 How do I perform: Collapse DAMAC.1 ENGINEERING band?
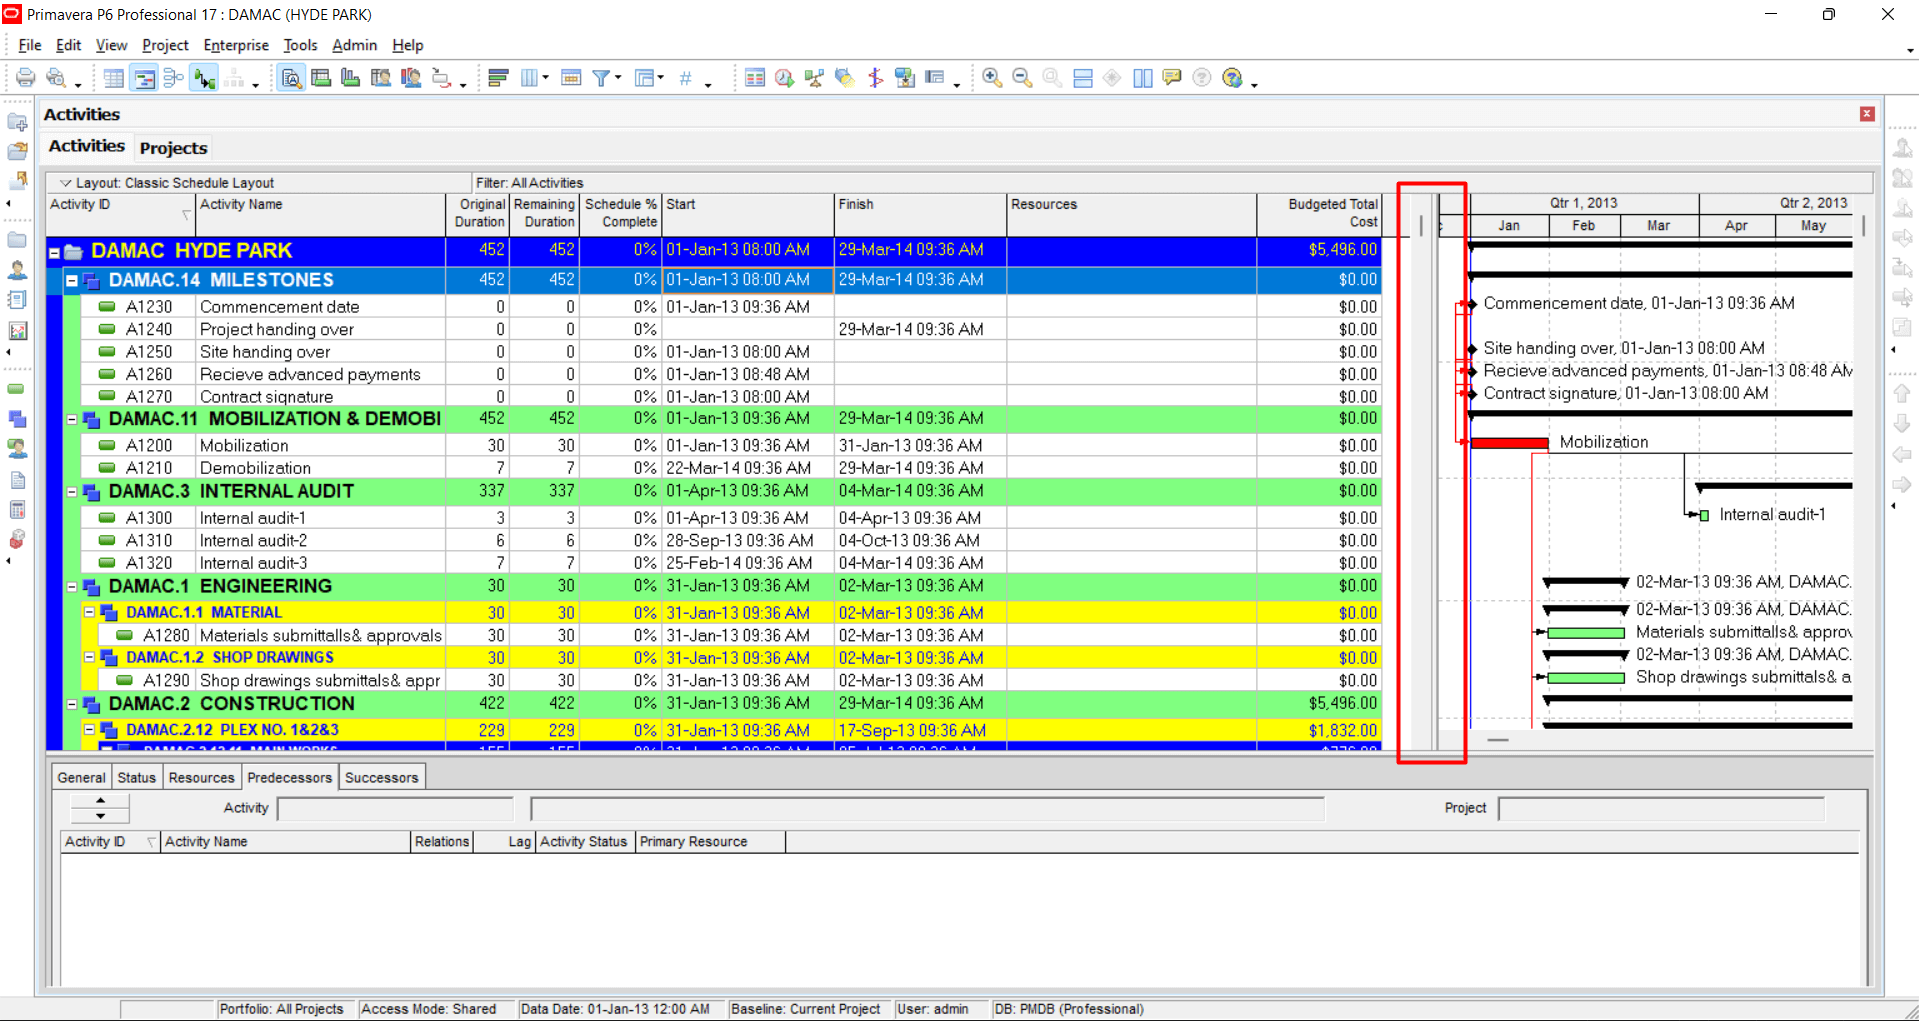[x=72, y=587]
